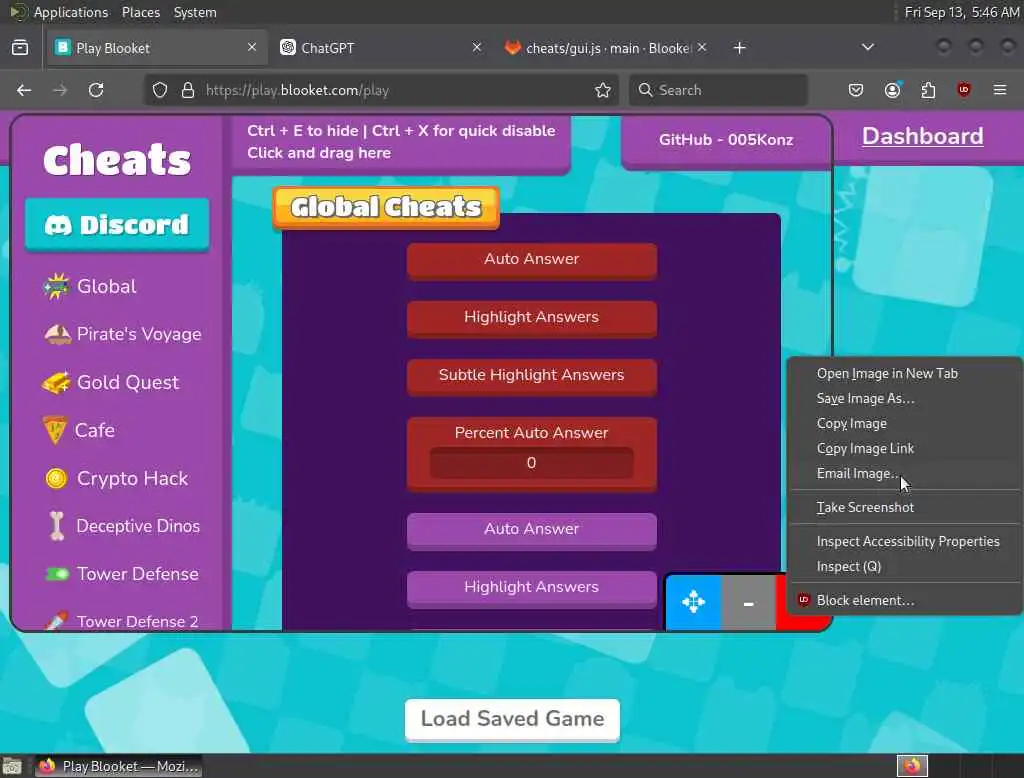Viewport: 1024px width, 778px height.
Task: Reload the Blooket page
Action: 96,90
